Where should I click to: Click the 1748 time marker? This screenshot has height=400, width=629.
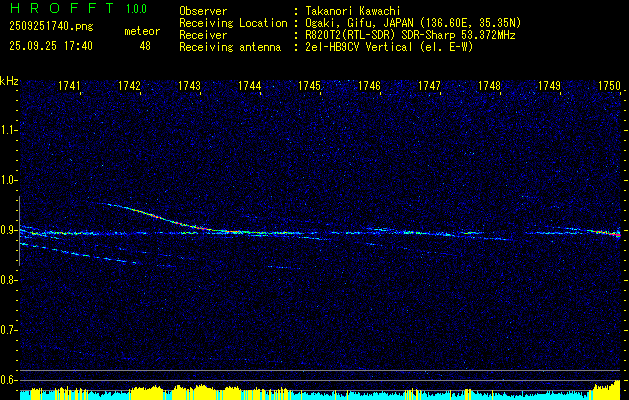490,86
